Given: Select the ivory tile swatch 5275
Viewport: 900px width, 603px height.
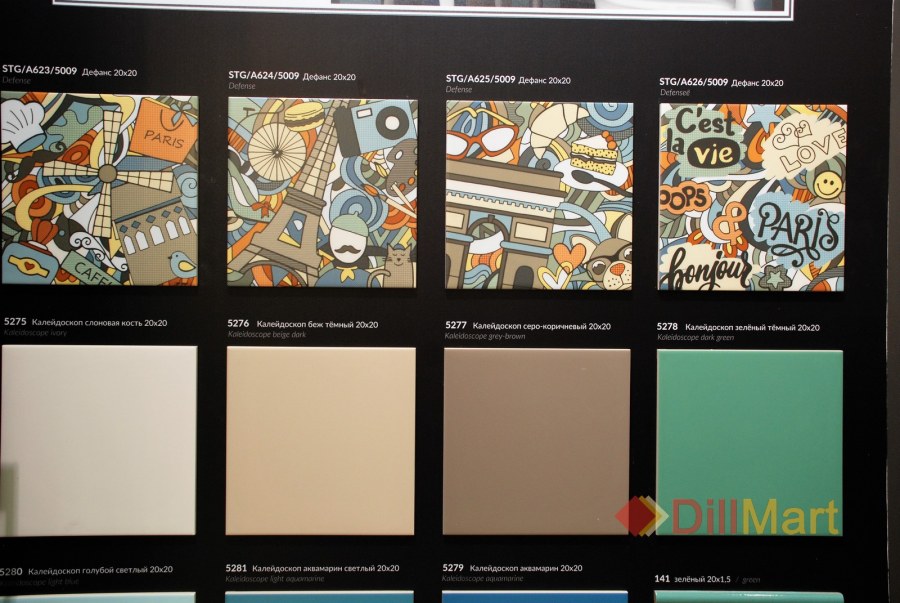Looking at the screenshot, I should 98,439.
